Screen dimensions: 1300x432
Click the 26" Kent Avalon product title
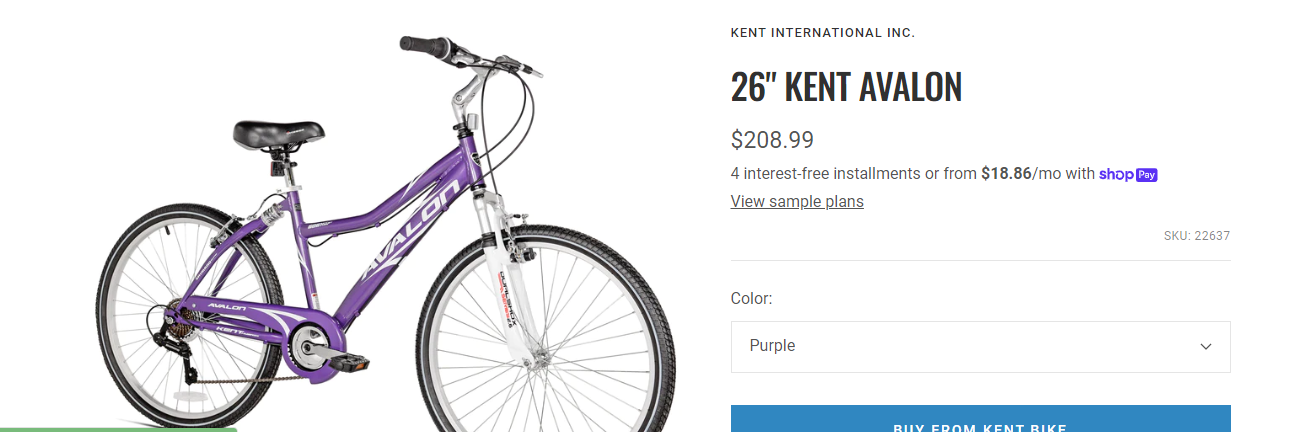[x=846, y=88]
